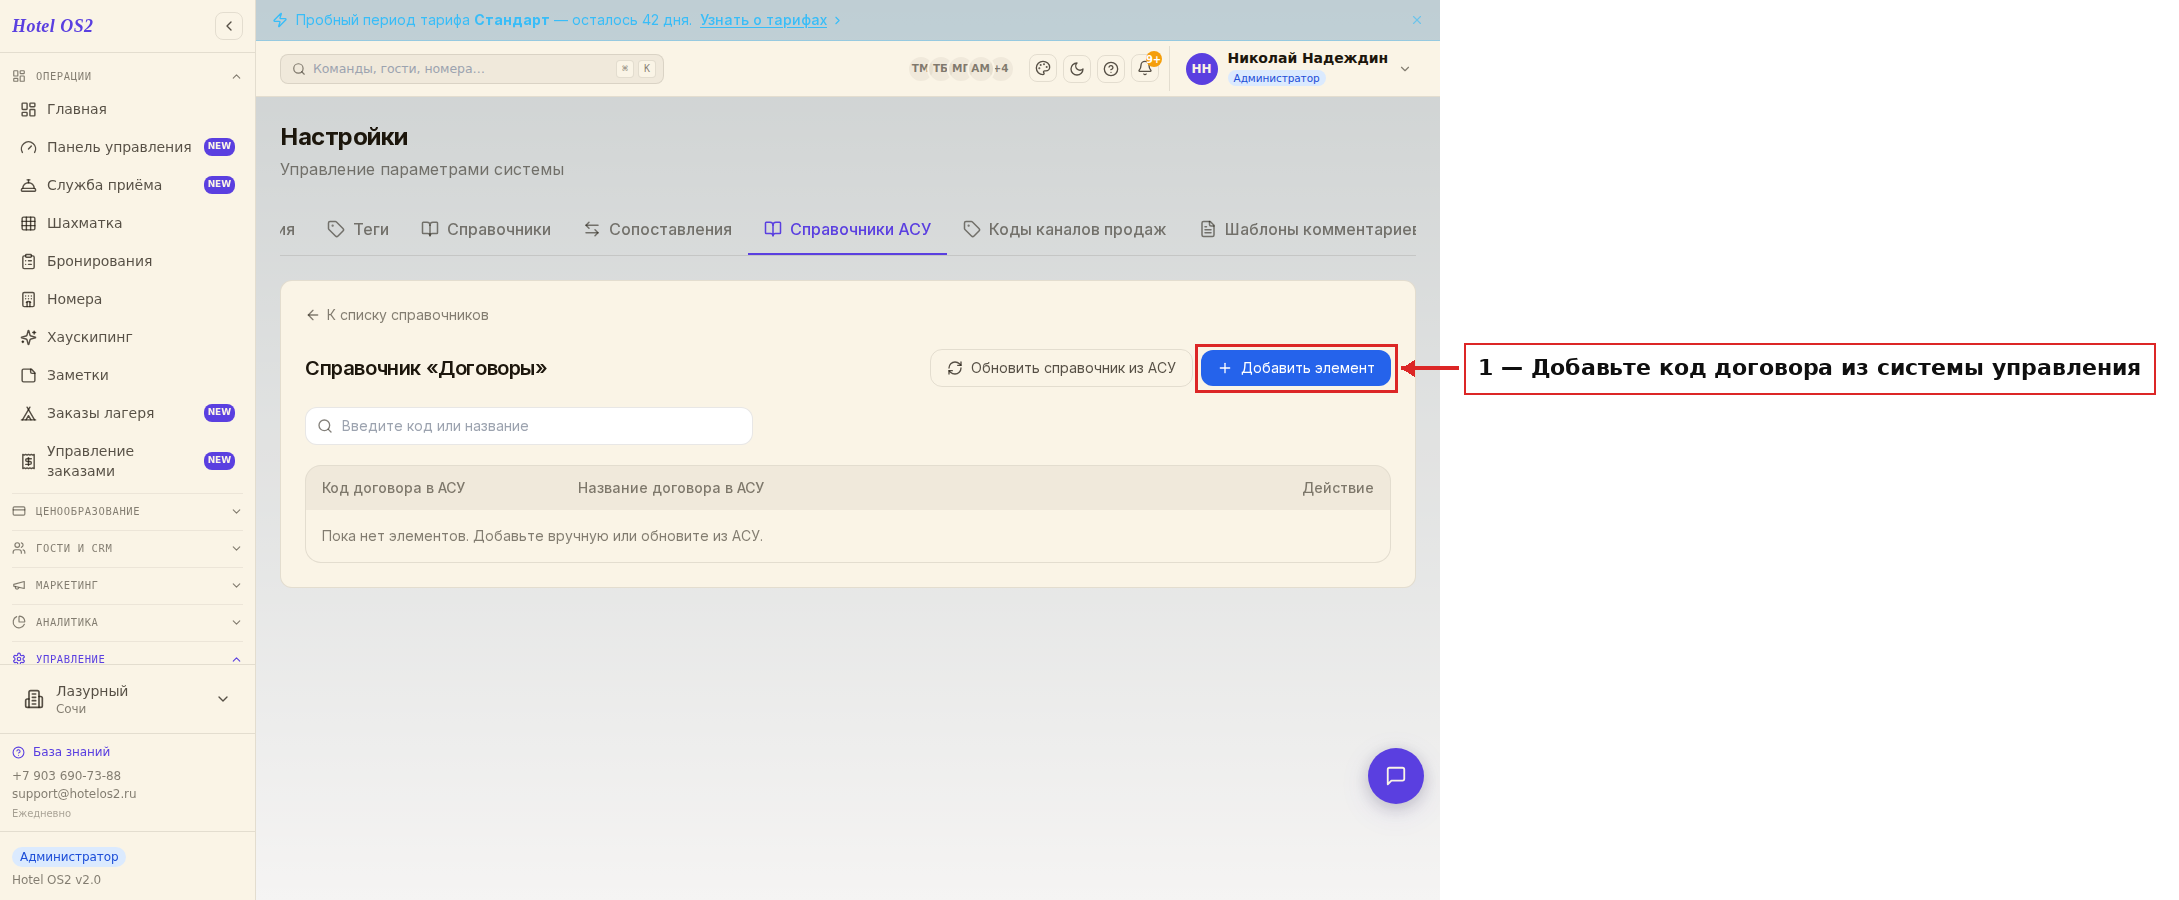Click the Действие column header
The width and height of the screenshot is (2179, 900).
(1337, 488)
